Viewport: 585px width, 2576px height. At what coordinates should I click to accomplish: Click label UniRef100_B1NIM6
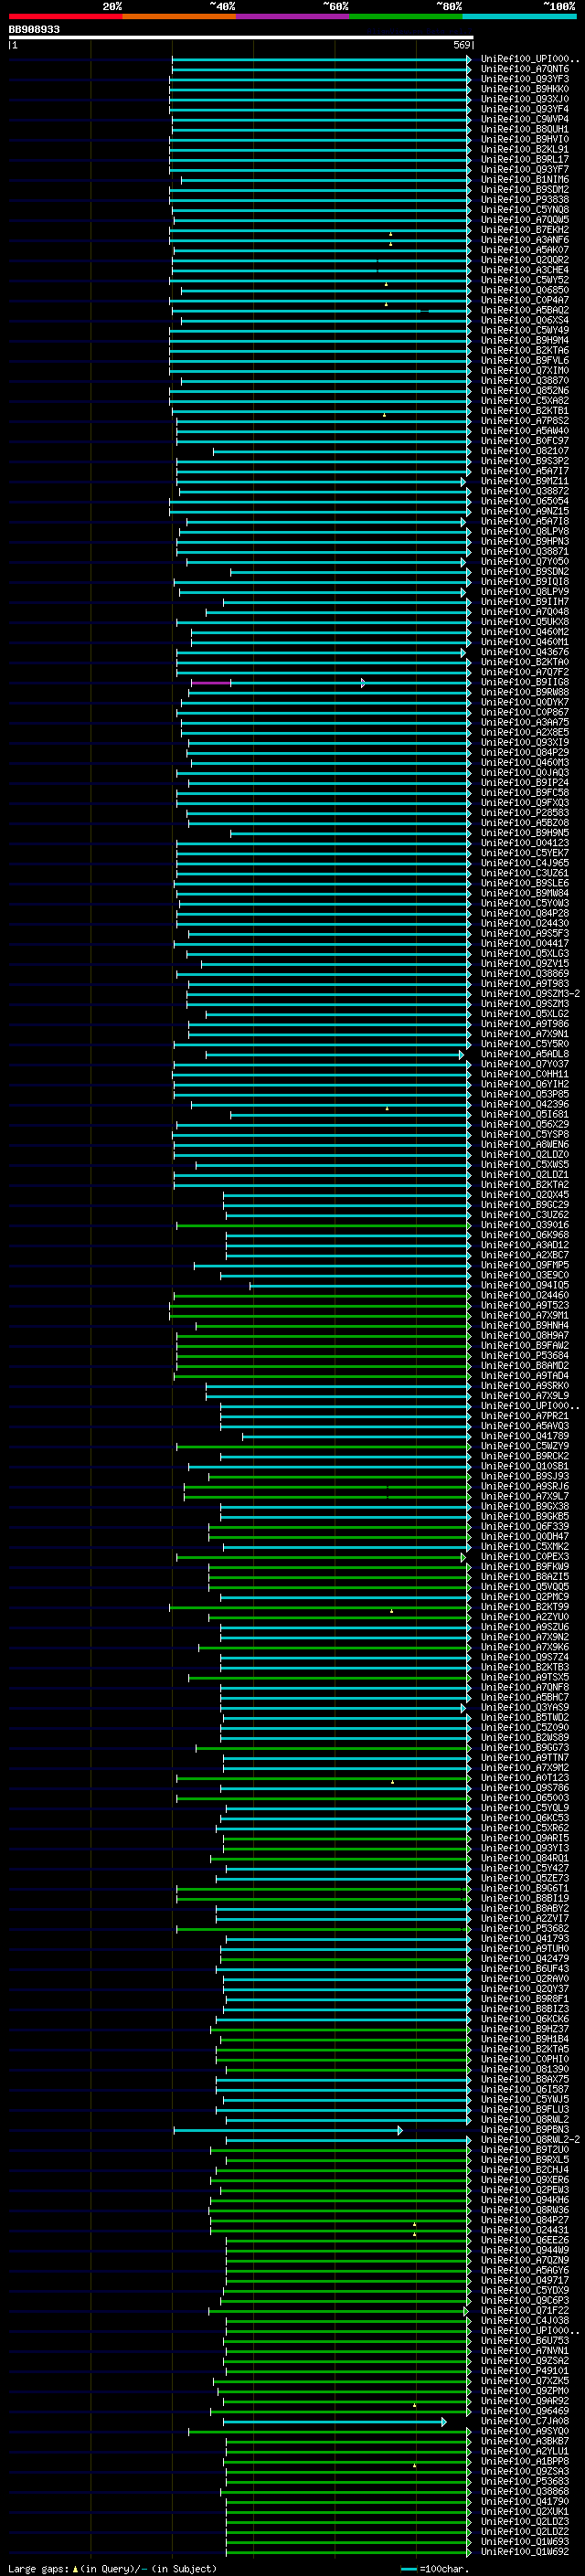(525, 180)
